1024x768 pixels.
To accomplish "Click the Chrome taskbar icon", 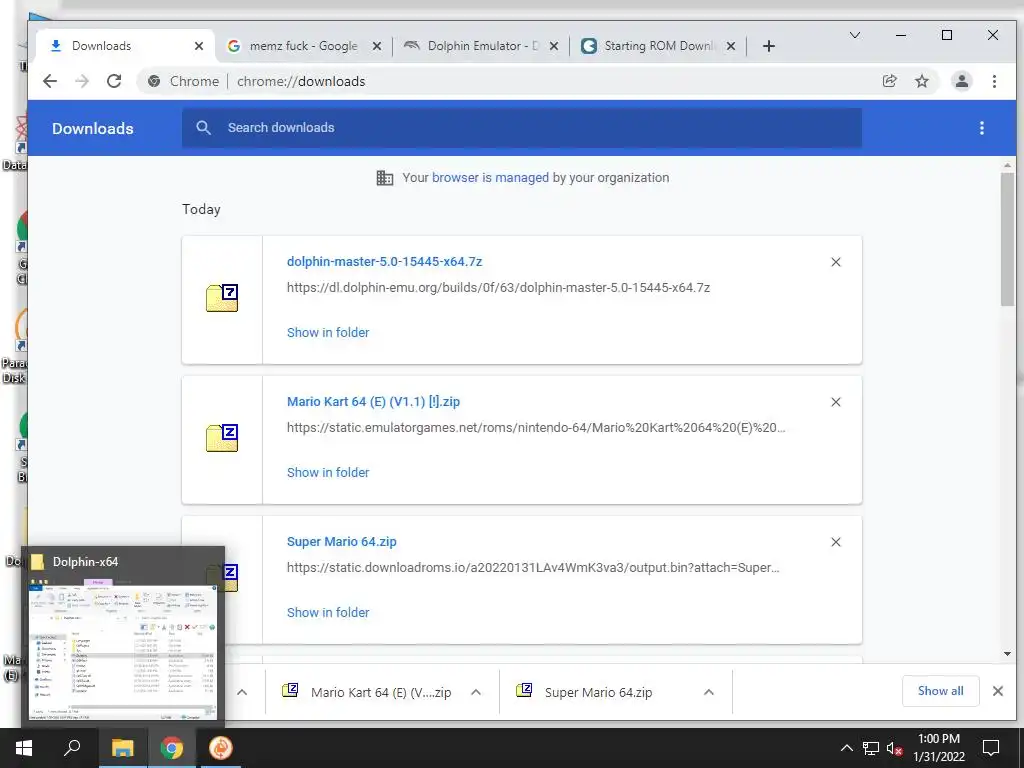I will (172, 748).
